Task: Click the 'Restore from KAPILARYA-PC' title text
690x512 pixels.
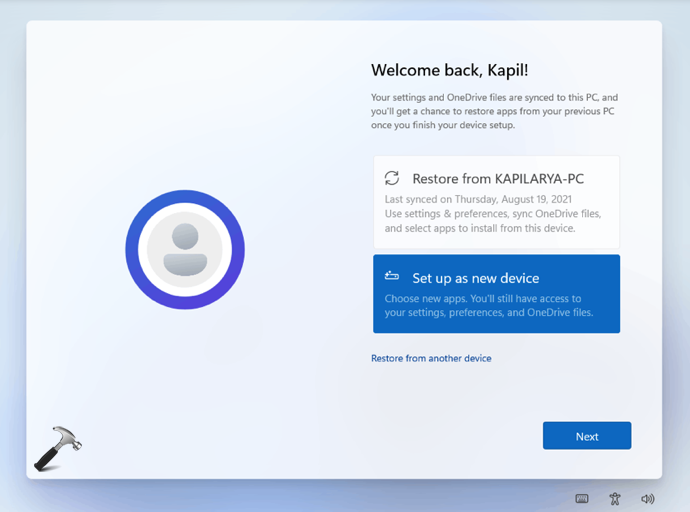Action: [x=497, y=179]
